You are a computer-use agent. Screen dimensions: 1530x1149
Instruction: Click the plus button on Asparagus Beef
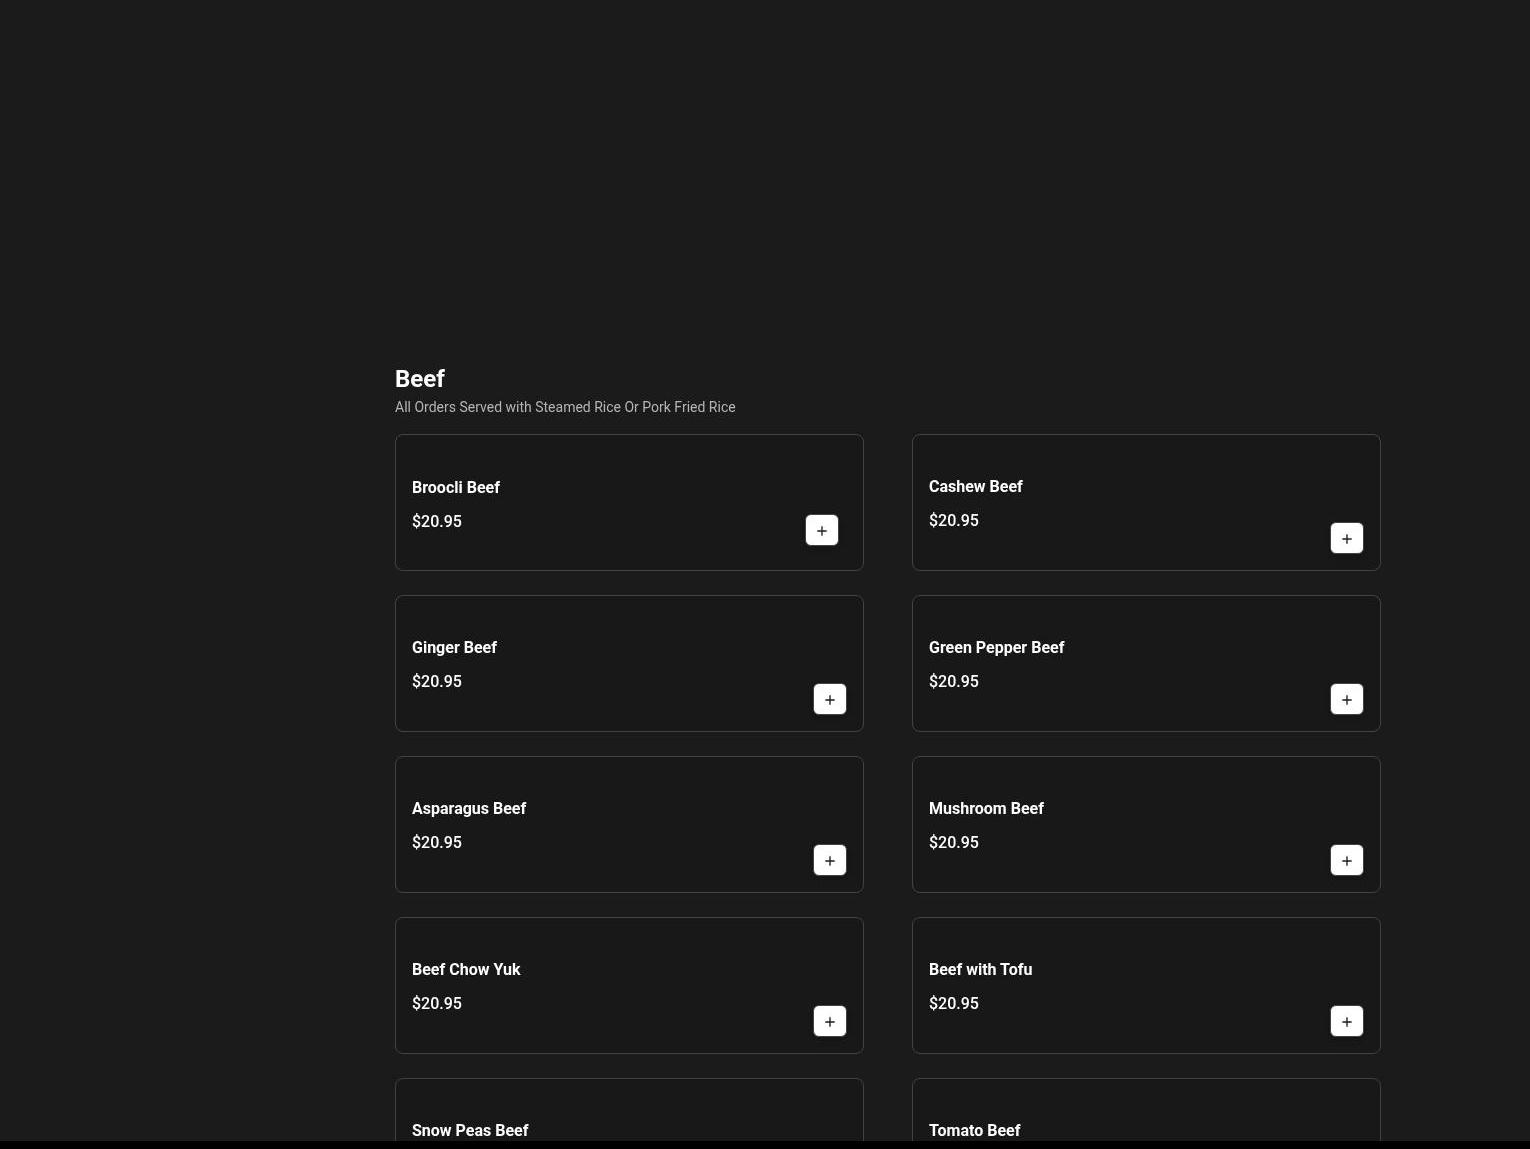(829, 860)
